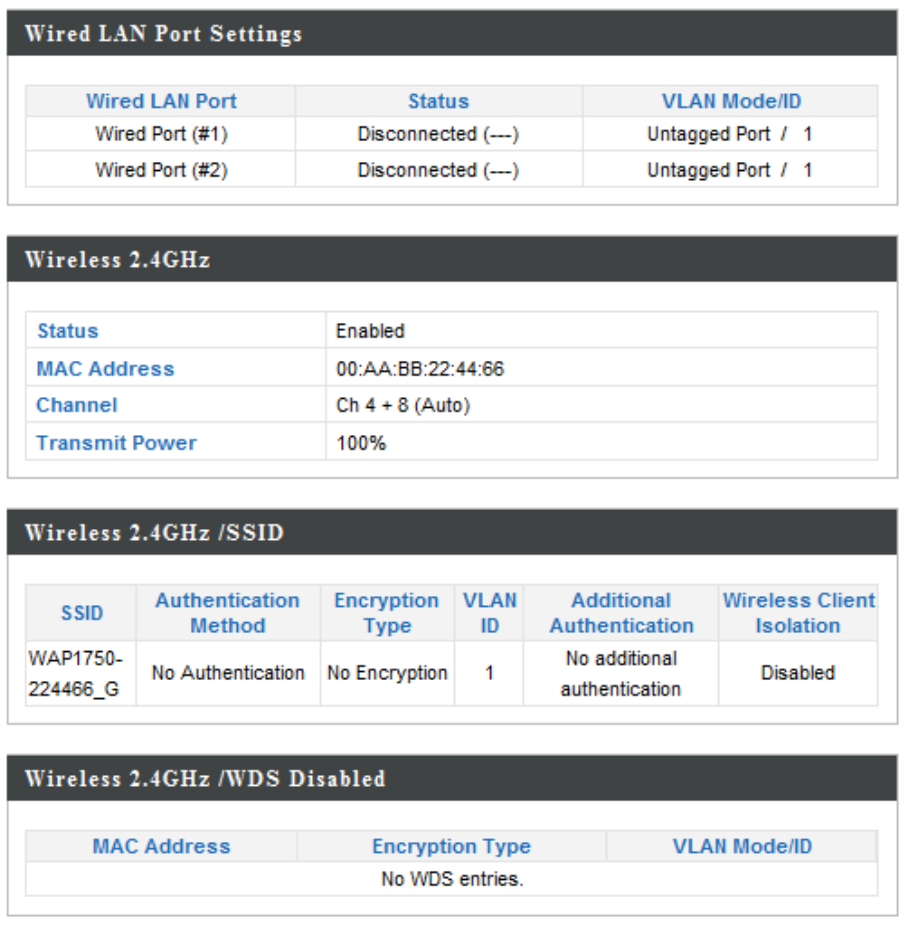Click the Authentication Method column header
908x926 pixels.
227,613
